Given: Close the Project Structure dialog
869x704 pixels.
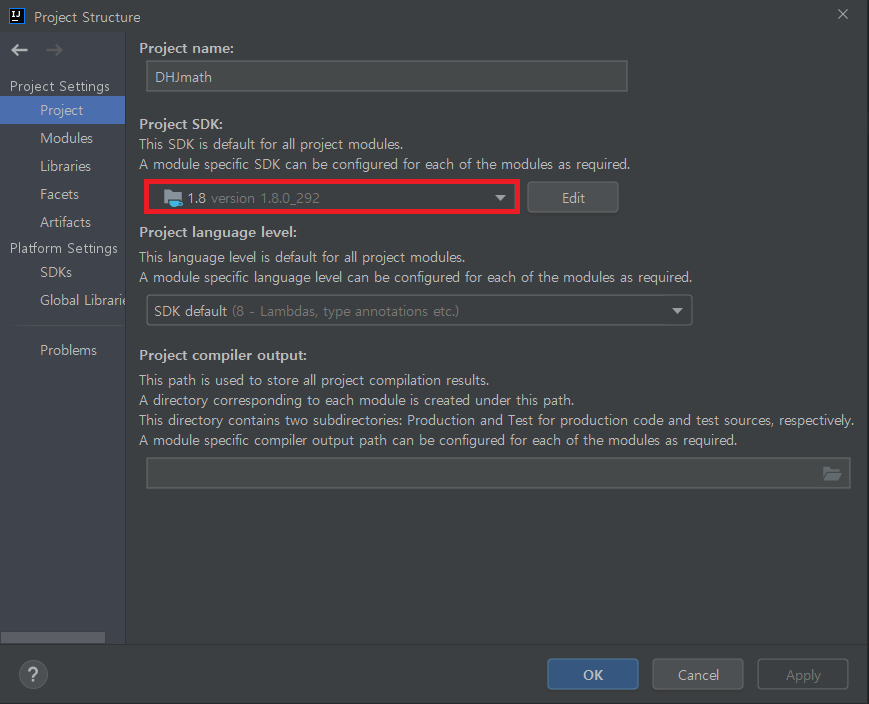Looking at the screenshot, I should click(x=843, y=14).
